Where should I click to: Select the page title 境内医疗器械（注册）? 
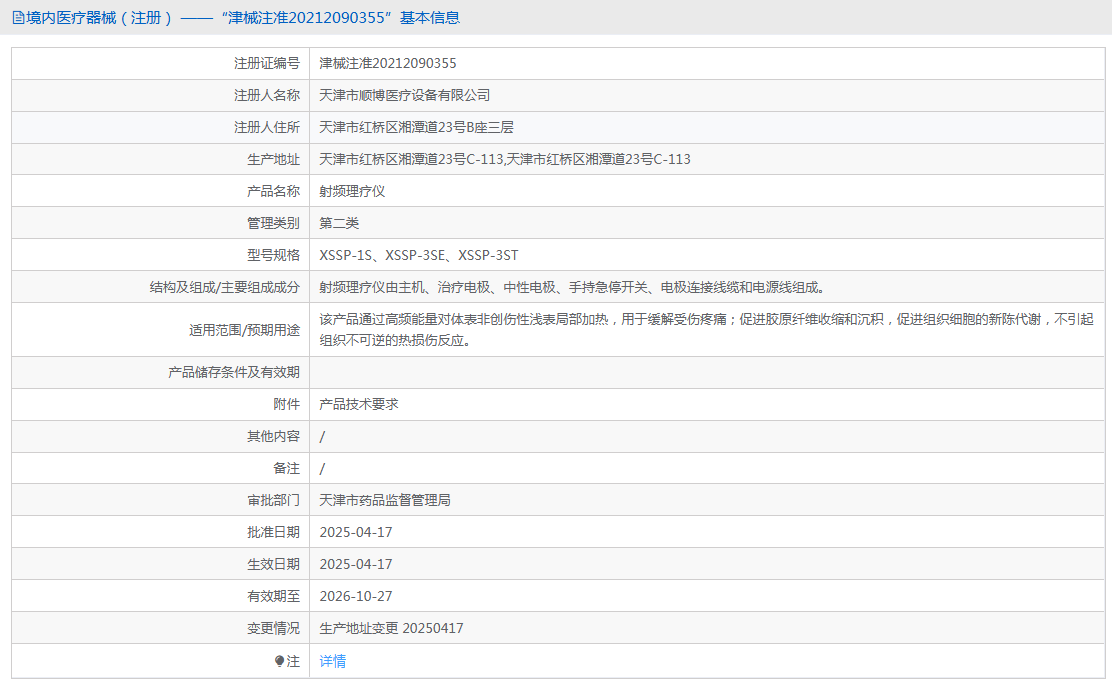(x=99, y=18)
